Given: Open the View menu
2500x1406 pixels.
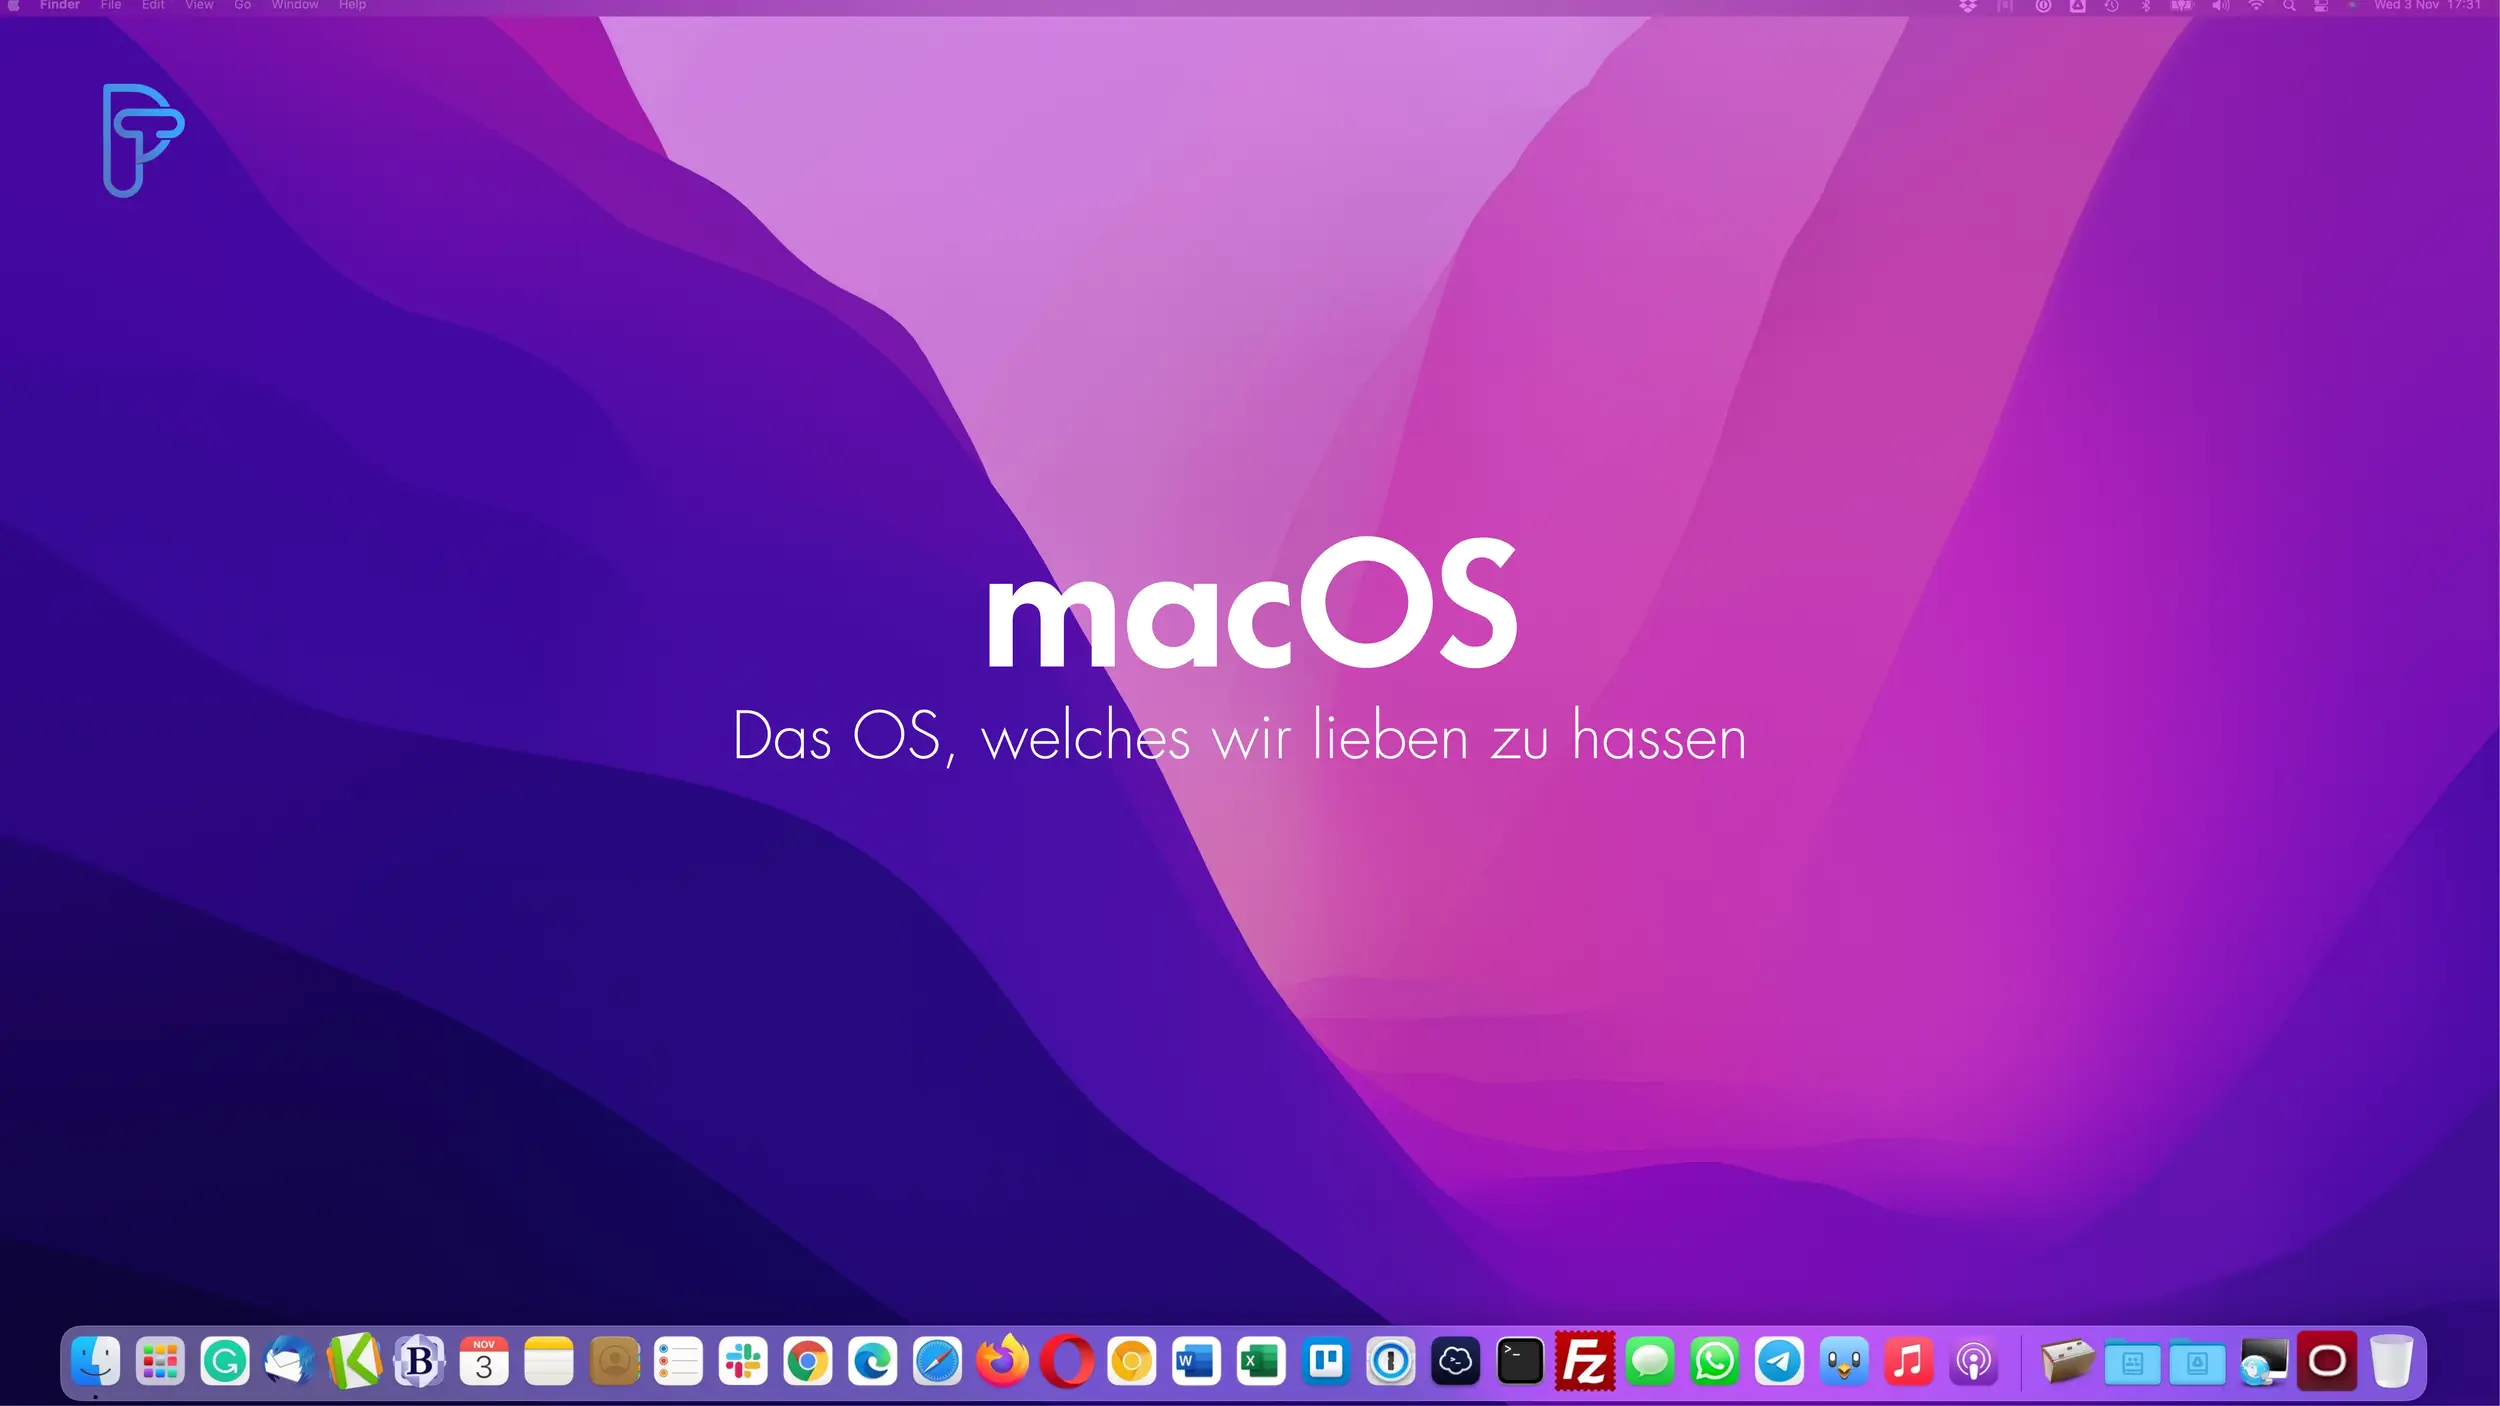Looking at the screenshot, I should click(199, 5).
